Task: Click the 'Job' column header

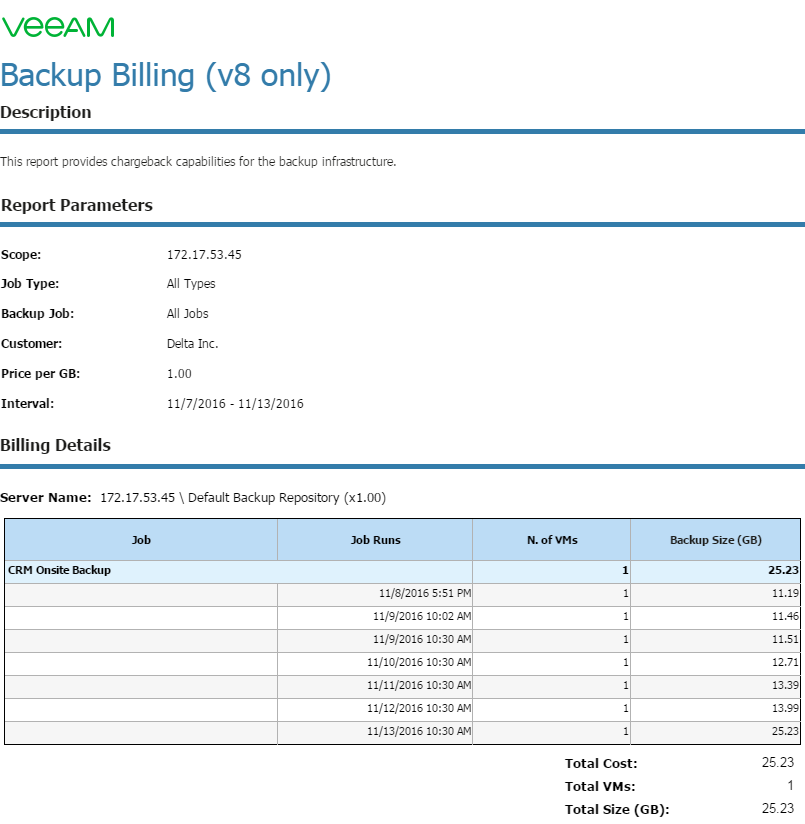Action: tap(141, 540)
